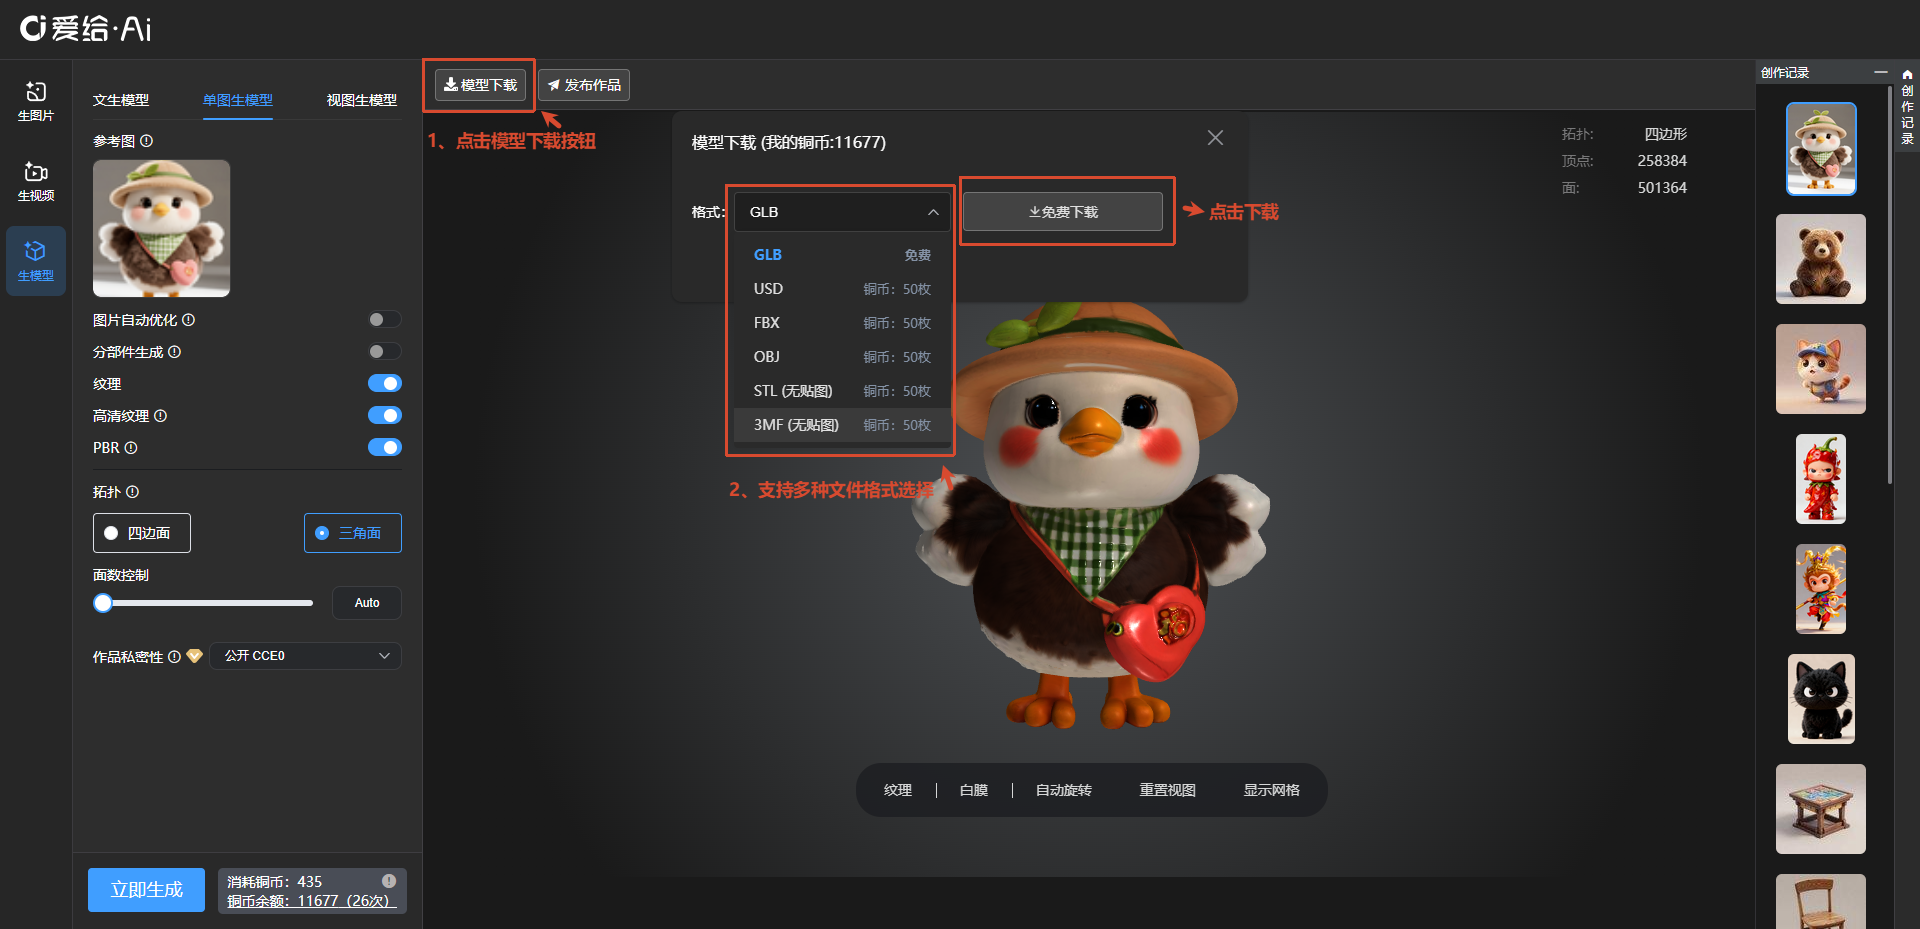Select the brown teddy bear history thumbnail
Screen dimensions: 1920x929
1821,259
